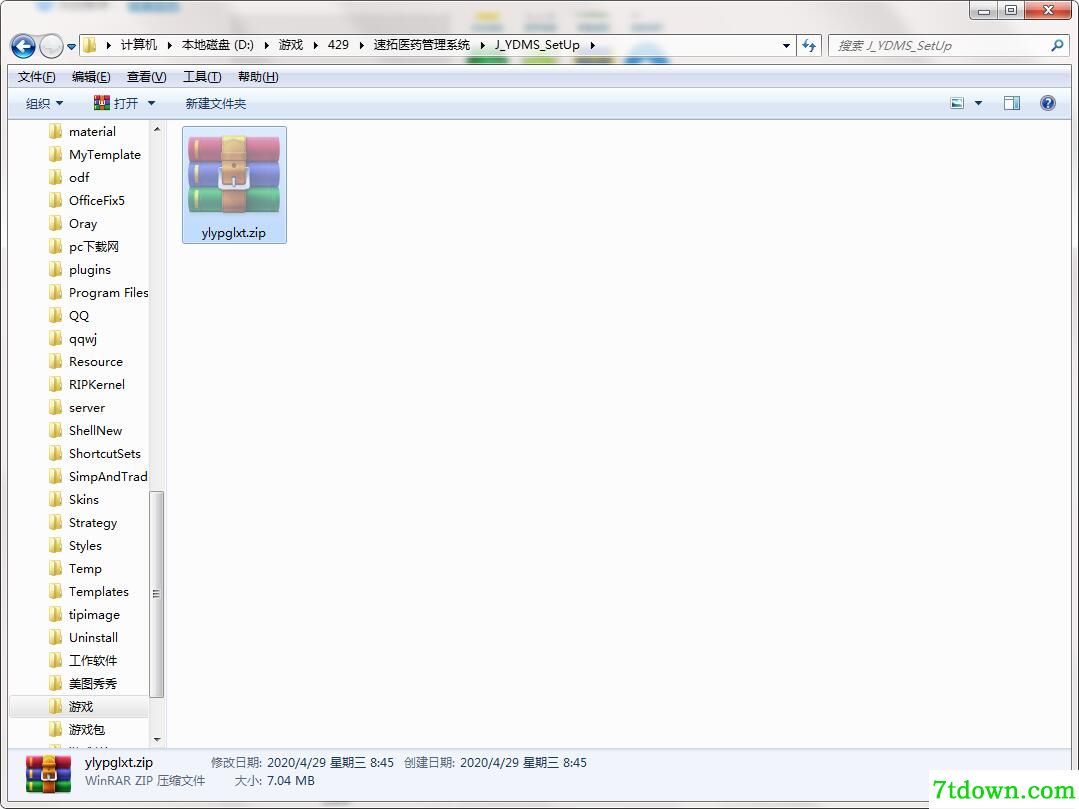1079x809 pixels.
Task: Expand the arrow after J_YDMS_SetUp
Action: point(592,45)
